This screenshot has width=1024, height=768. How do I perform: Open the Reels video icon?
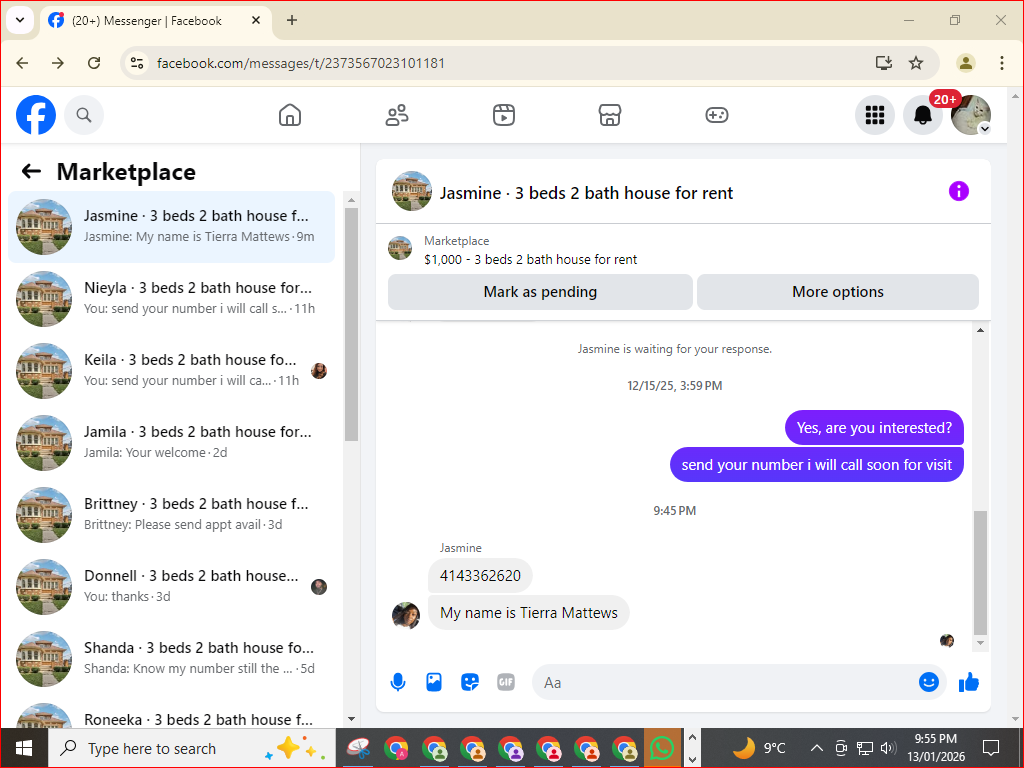[504, 115]
